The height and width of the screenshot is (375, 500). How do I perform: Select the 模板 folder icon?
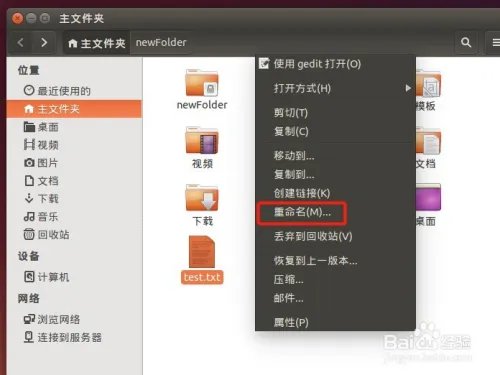(x=428, y=83)
